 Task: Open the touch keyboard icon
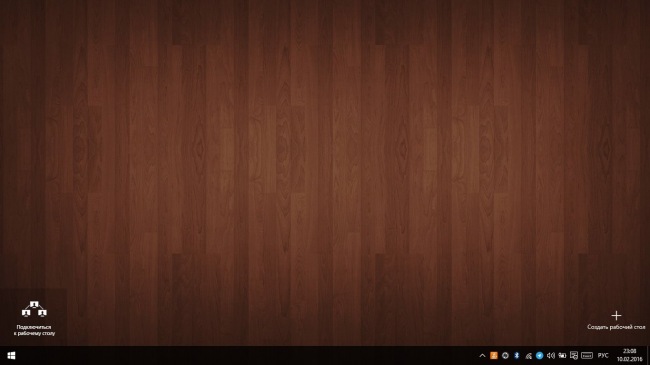pyautogui.click(x=587, y=355)
